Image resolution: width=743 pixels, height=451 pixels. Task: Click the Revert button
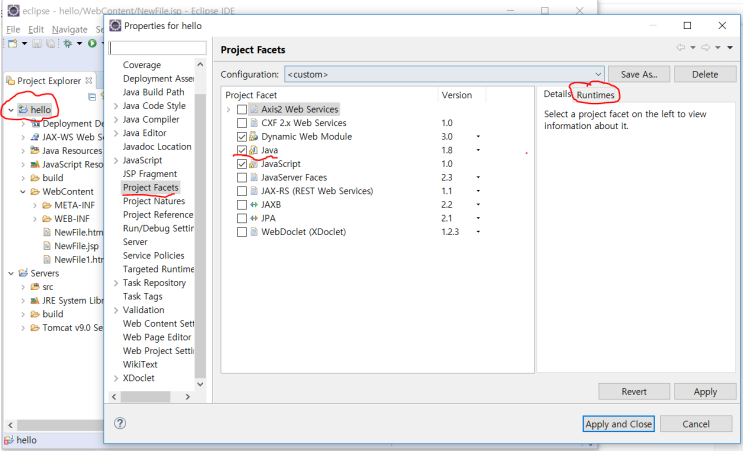tap(634, 392)
